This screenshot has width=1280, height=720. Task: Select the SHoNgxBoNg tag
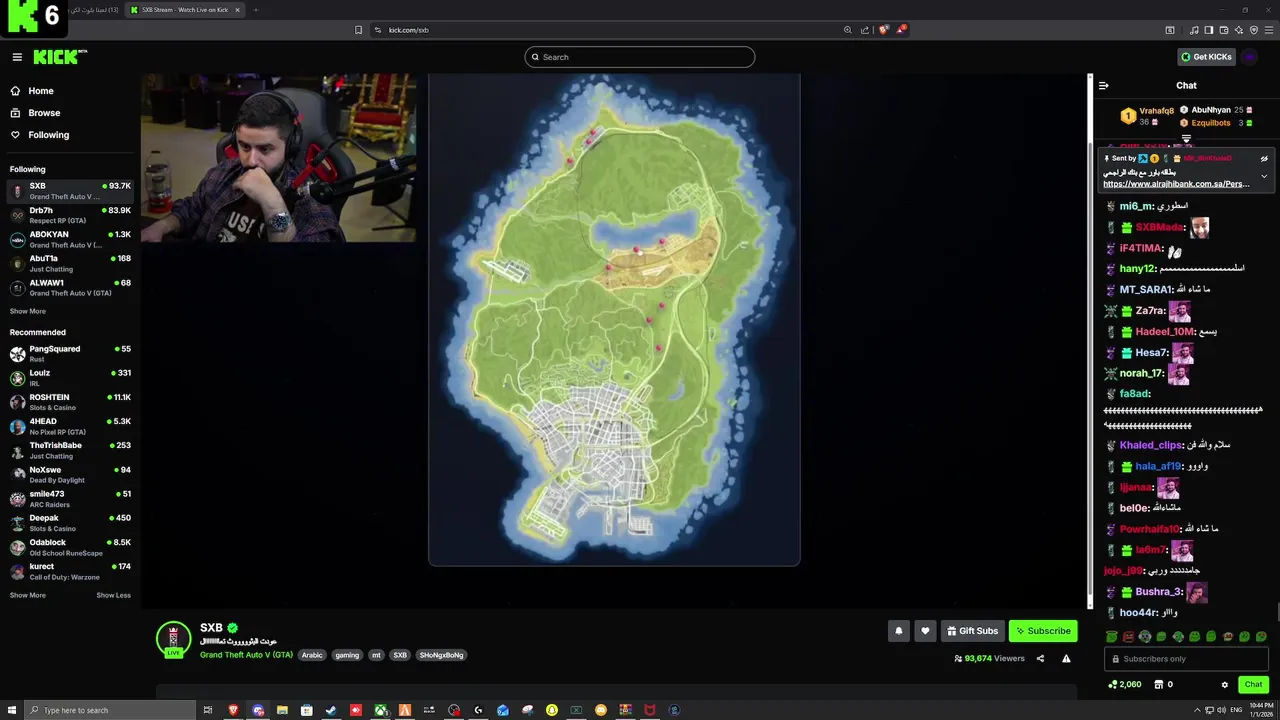pos(441,655)
